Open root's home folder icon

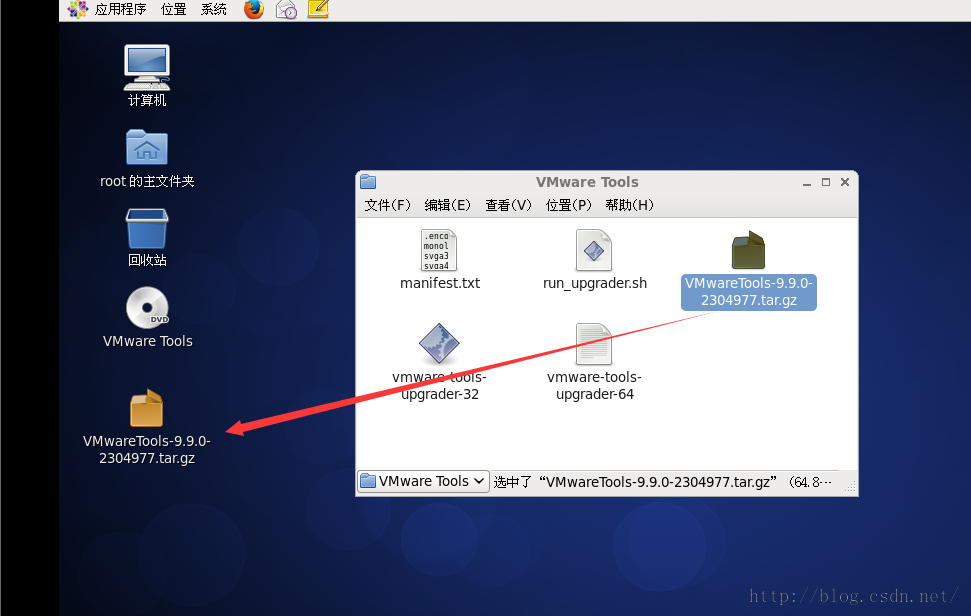tap(147, 147)
